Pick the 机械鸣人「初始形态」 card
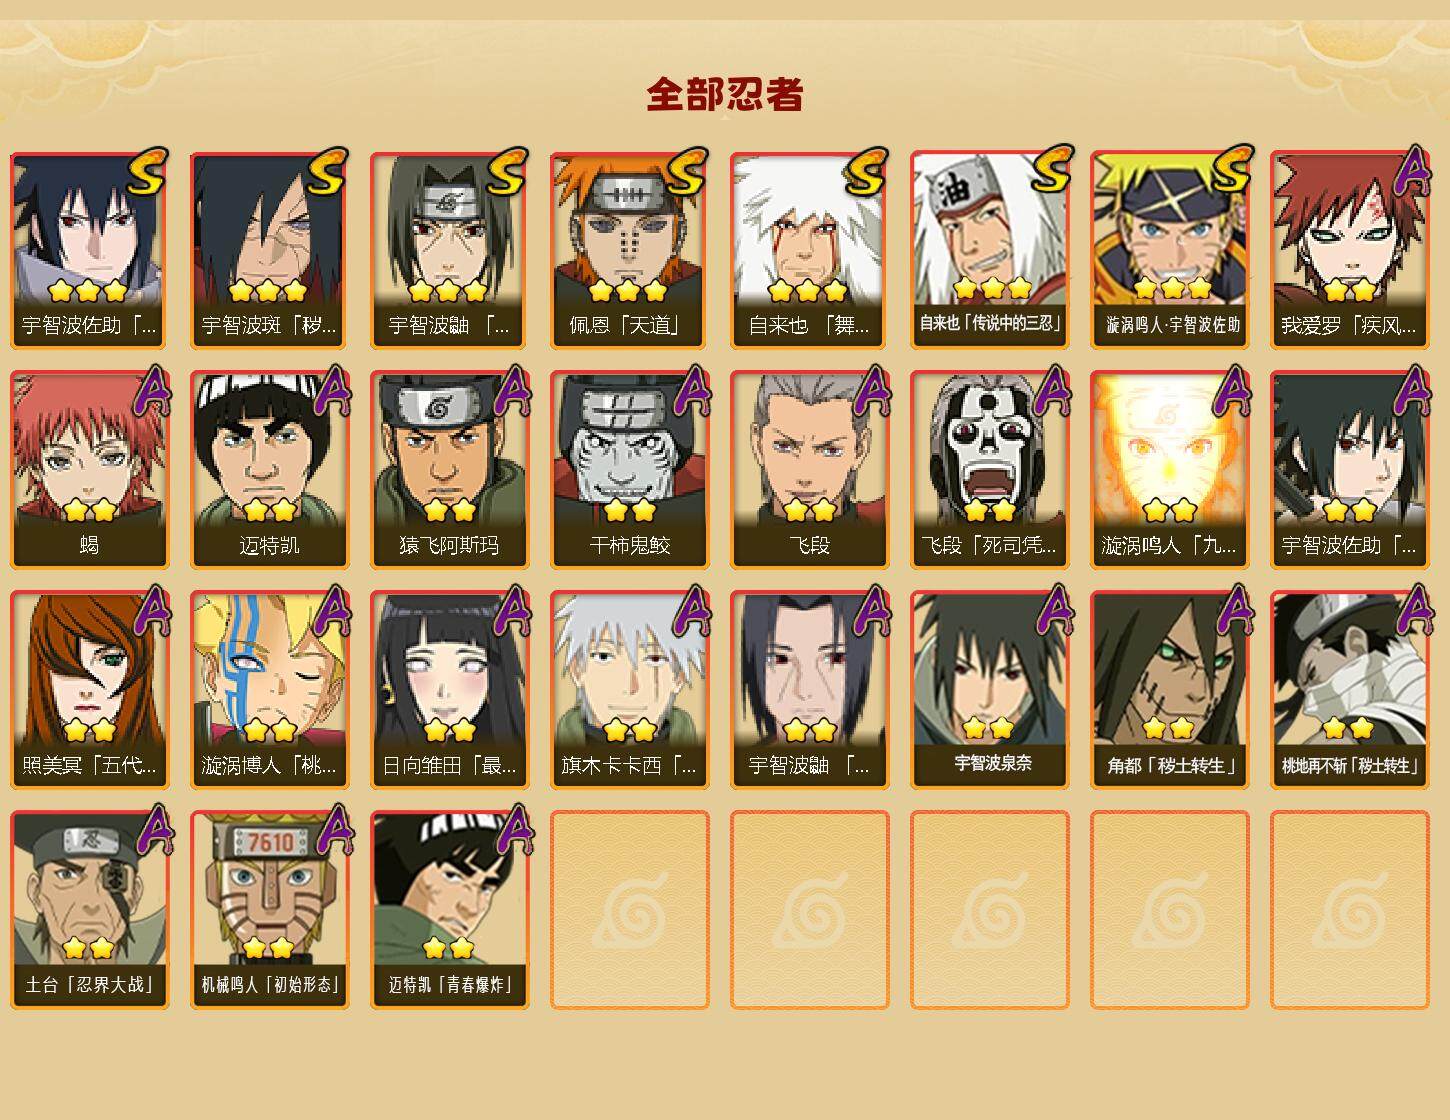Image resolution: width=1450 pixels, height=1120 pixels. point(269,909)
